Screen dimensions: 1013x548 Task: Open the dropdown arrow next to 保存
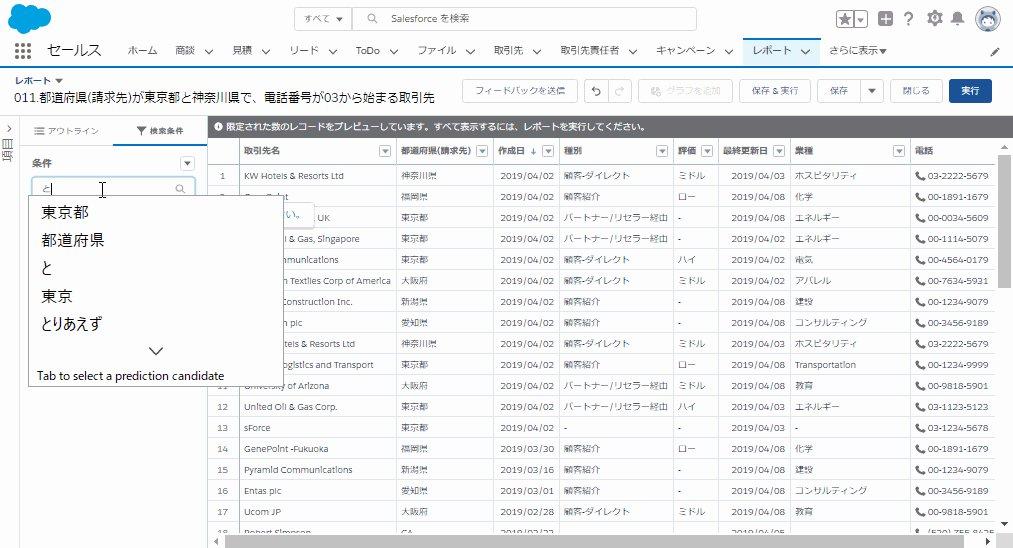[x=872, y=91]
